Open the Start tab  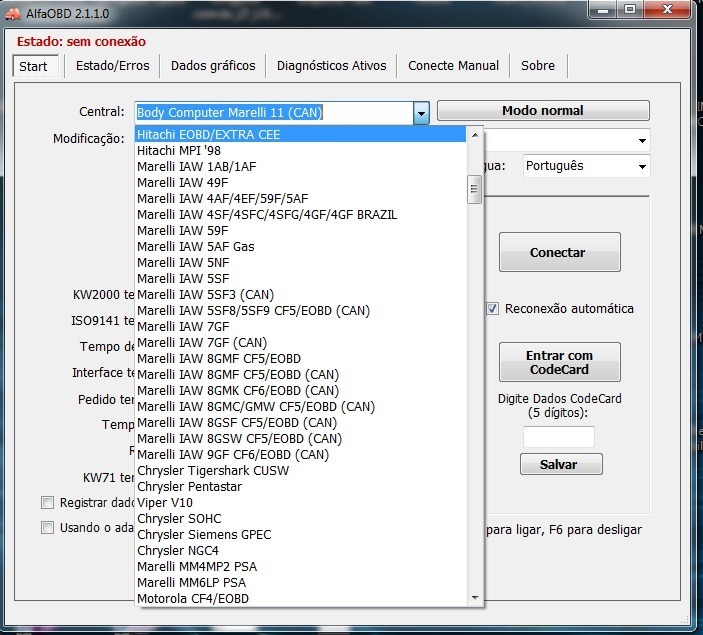tap(35, 66)
